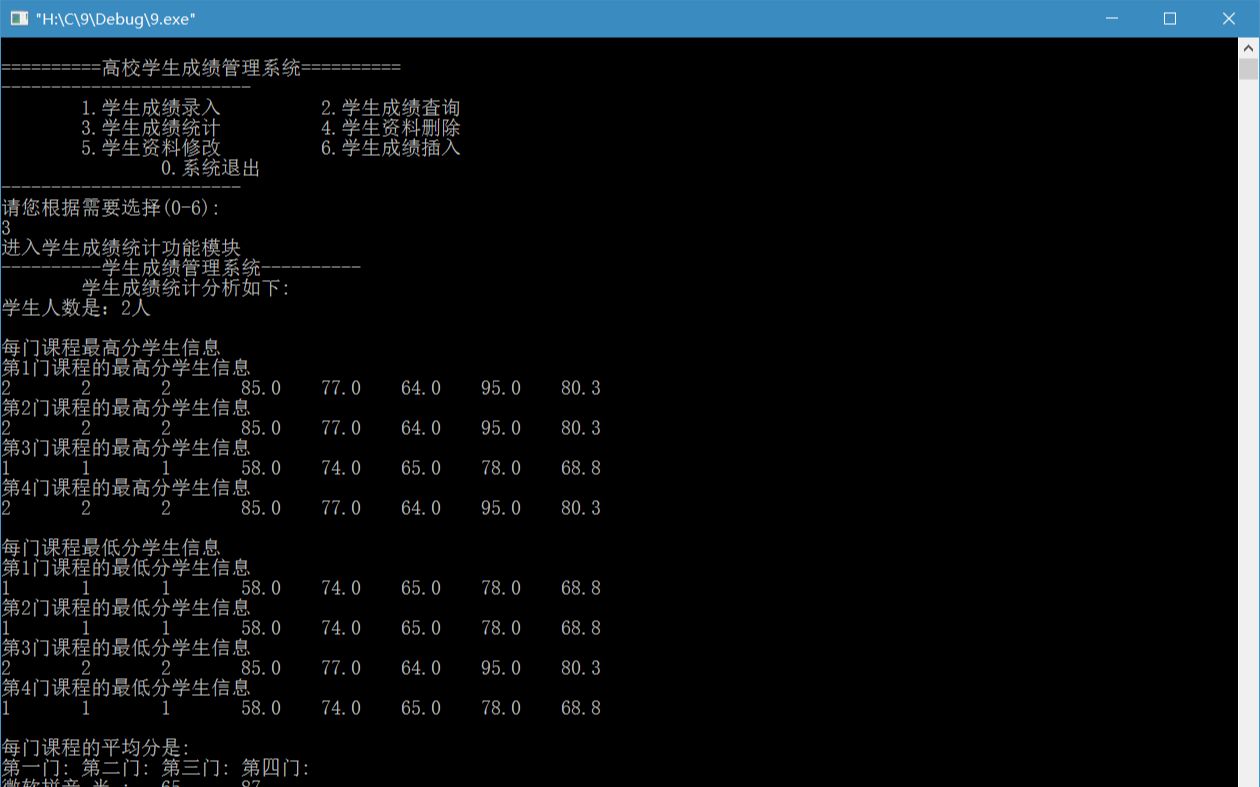Image resolution: width=1260 pixels, height=787 pixels.
Task: Close the 9.exe console window
Action: point(1228,18)
